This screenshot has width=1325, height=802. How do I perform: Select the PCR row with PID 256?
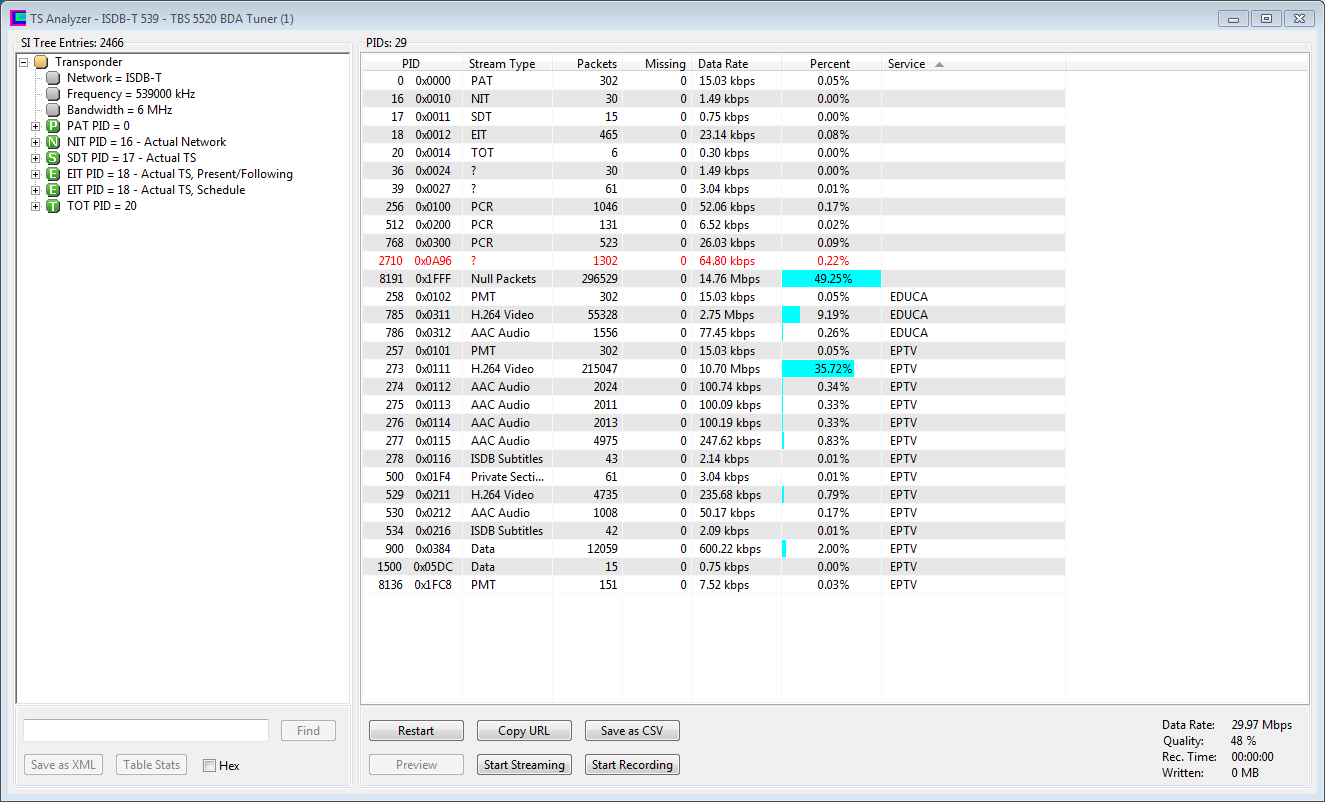pos(713,207)
